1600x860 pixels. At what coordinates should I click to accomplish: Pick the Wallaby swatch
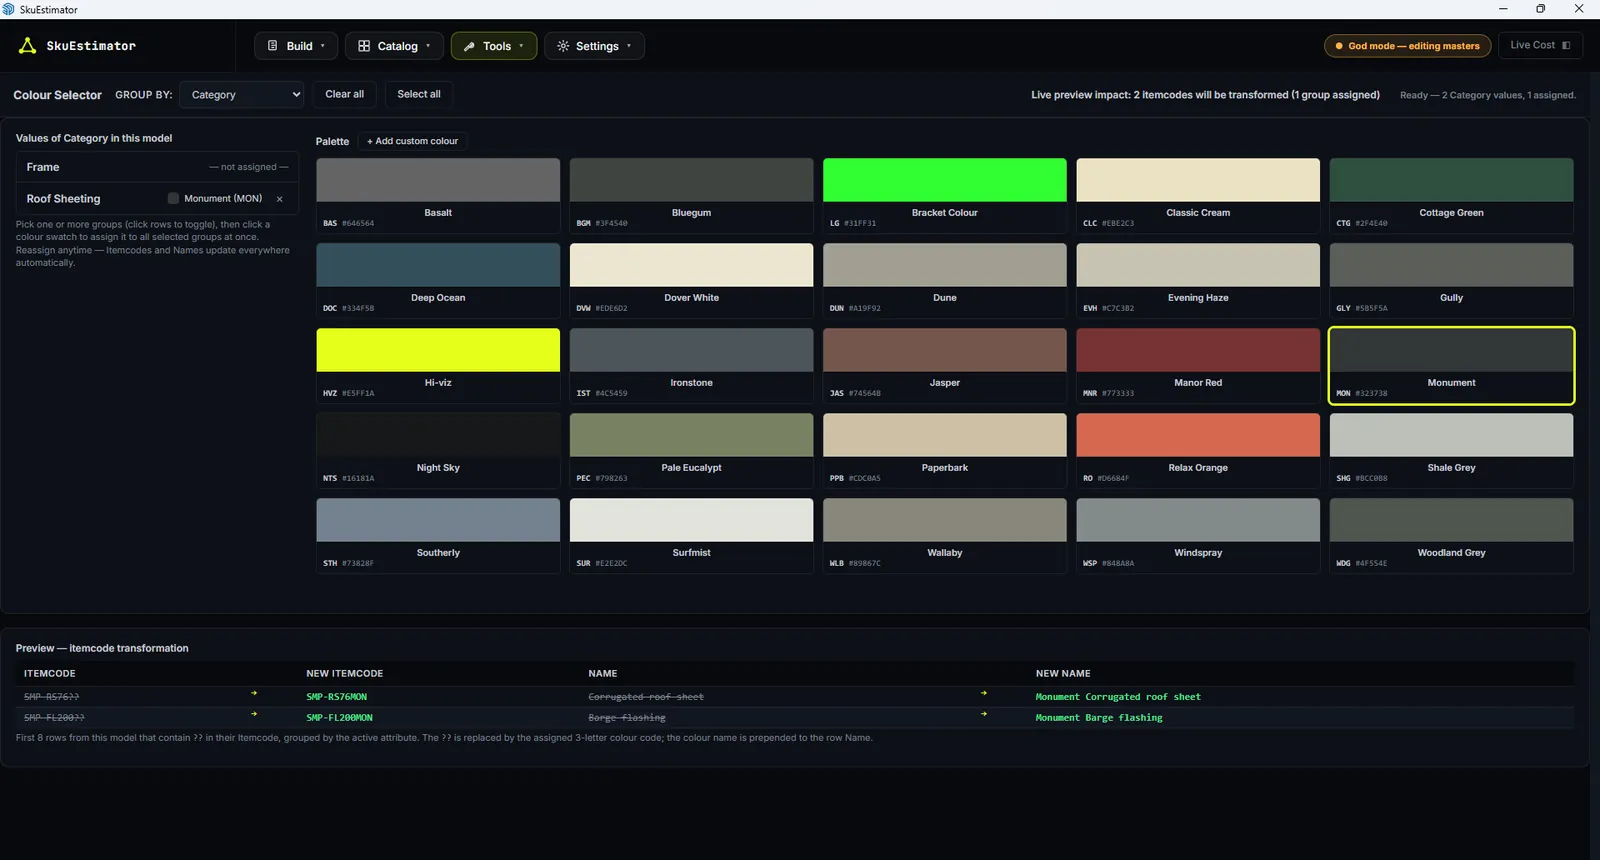[x=944, y=535]
